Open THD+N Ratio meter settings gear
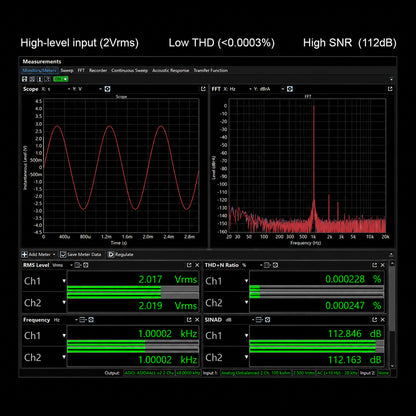Screen dimensions: 416x416 [x=275, y=265]
